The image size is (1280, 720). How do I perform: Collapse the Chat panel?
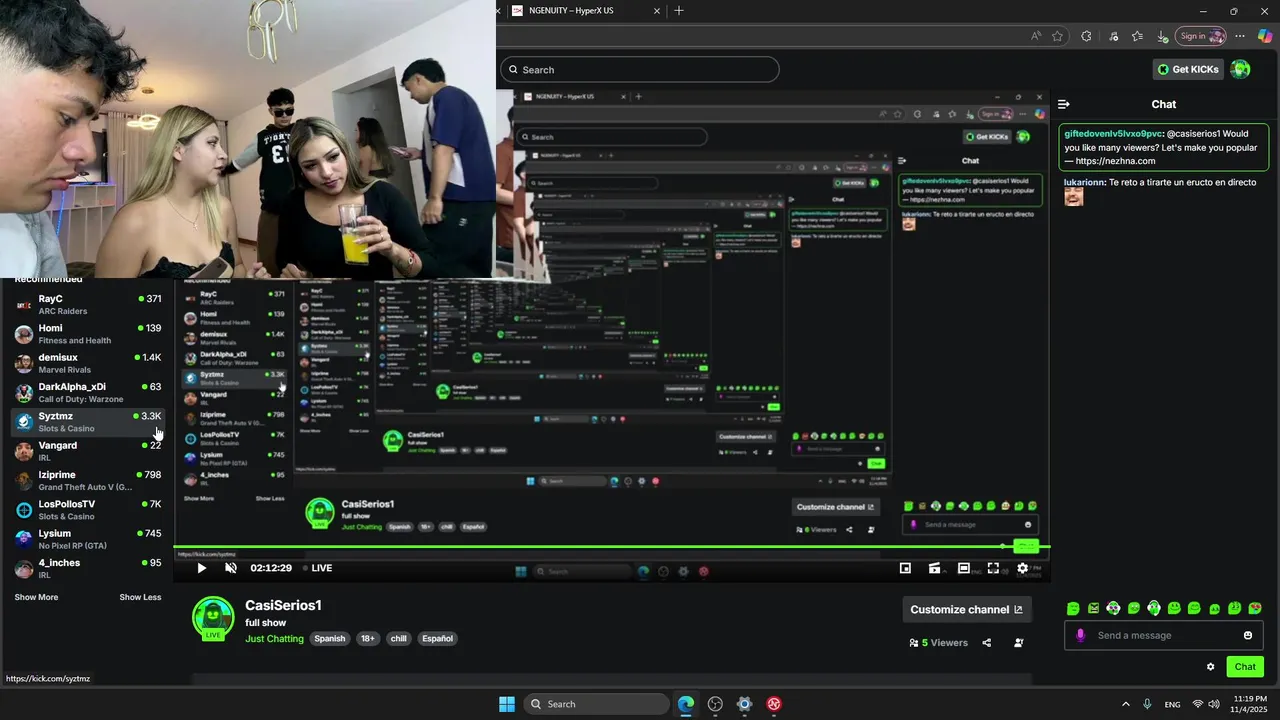pyautogui.click(x=1064, y=104)
